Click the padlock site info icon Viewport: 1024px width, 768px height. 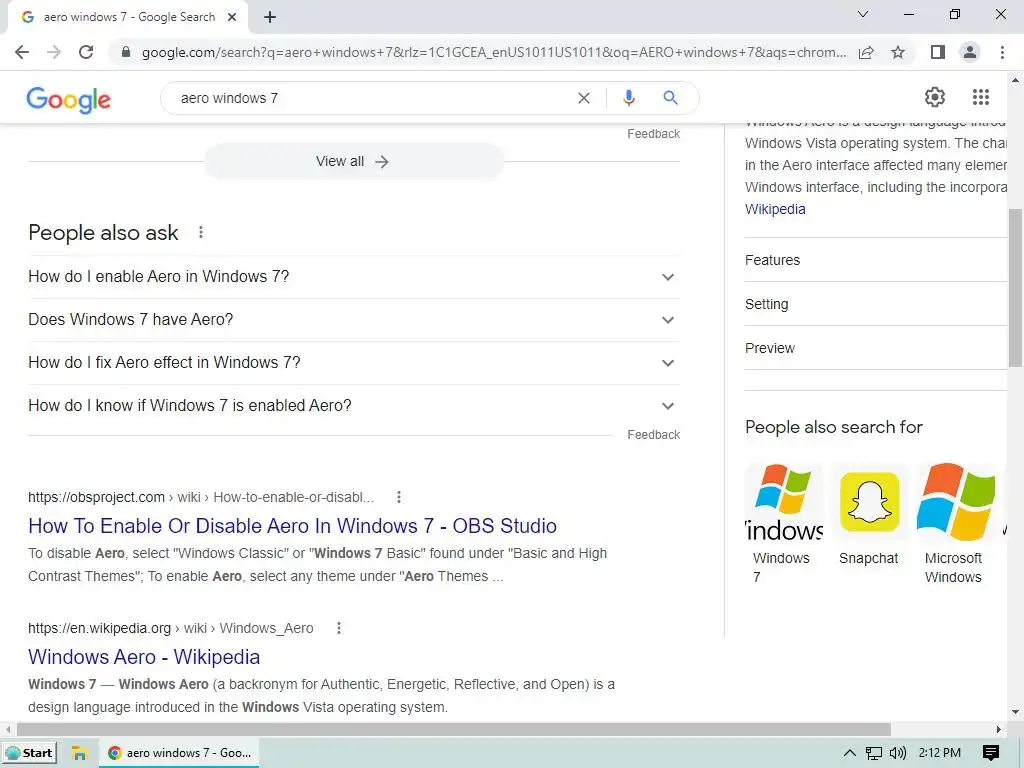click(126, 52)
